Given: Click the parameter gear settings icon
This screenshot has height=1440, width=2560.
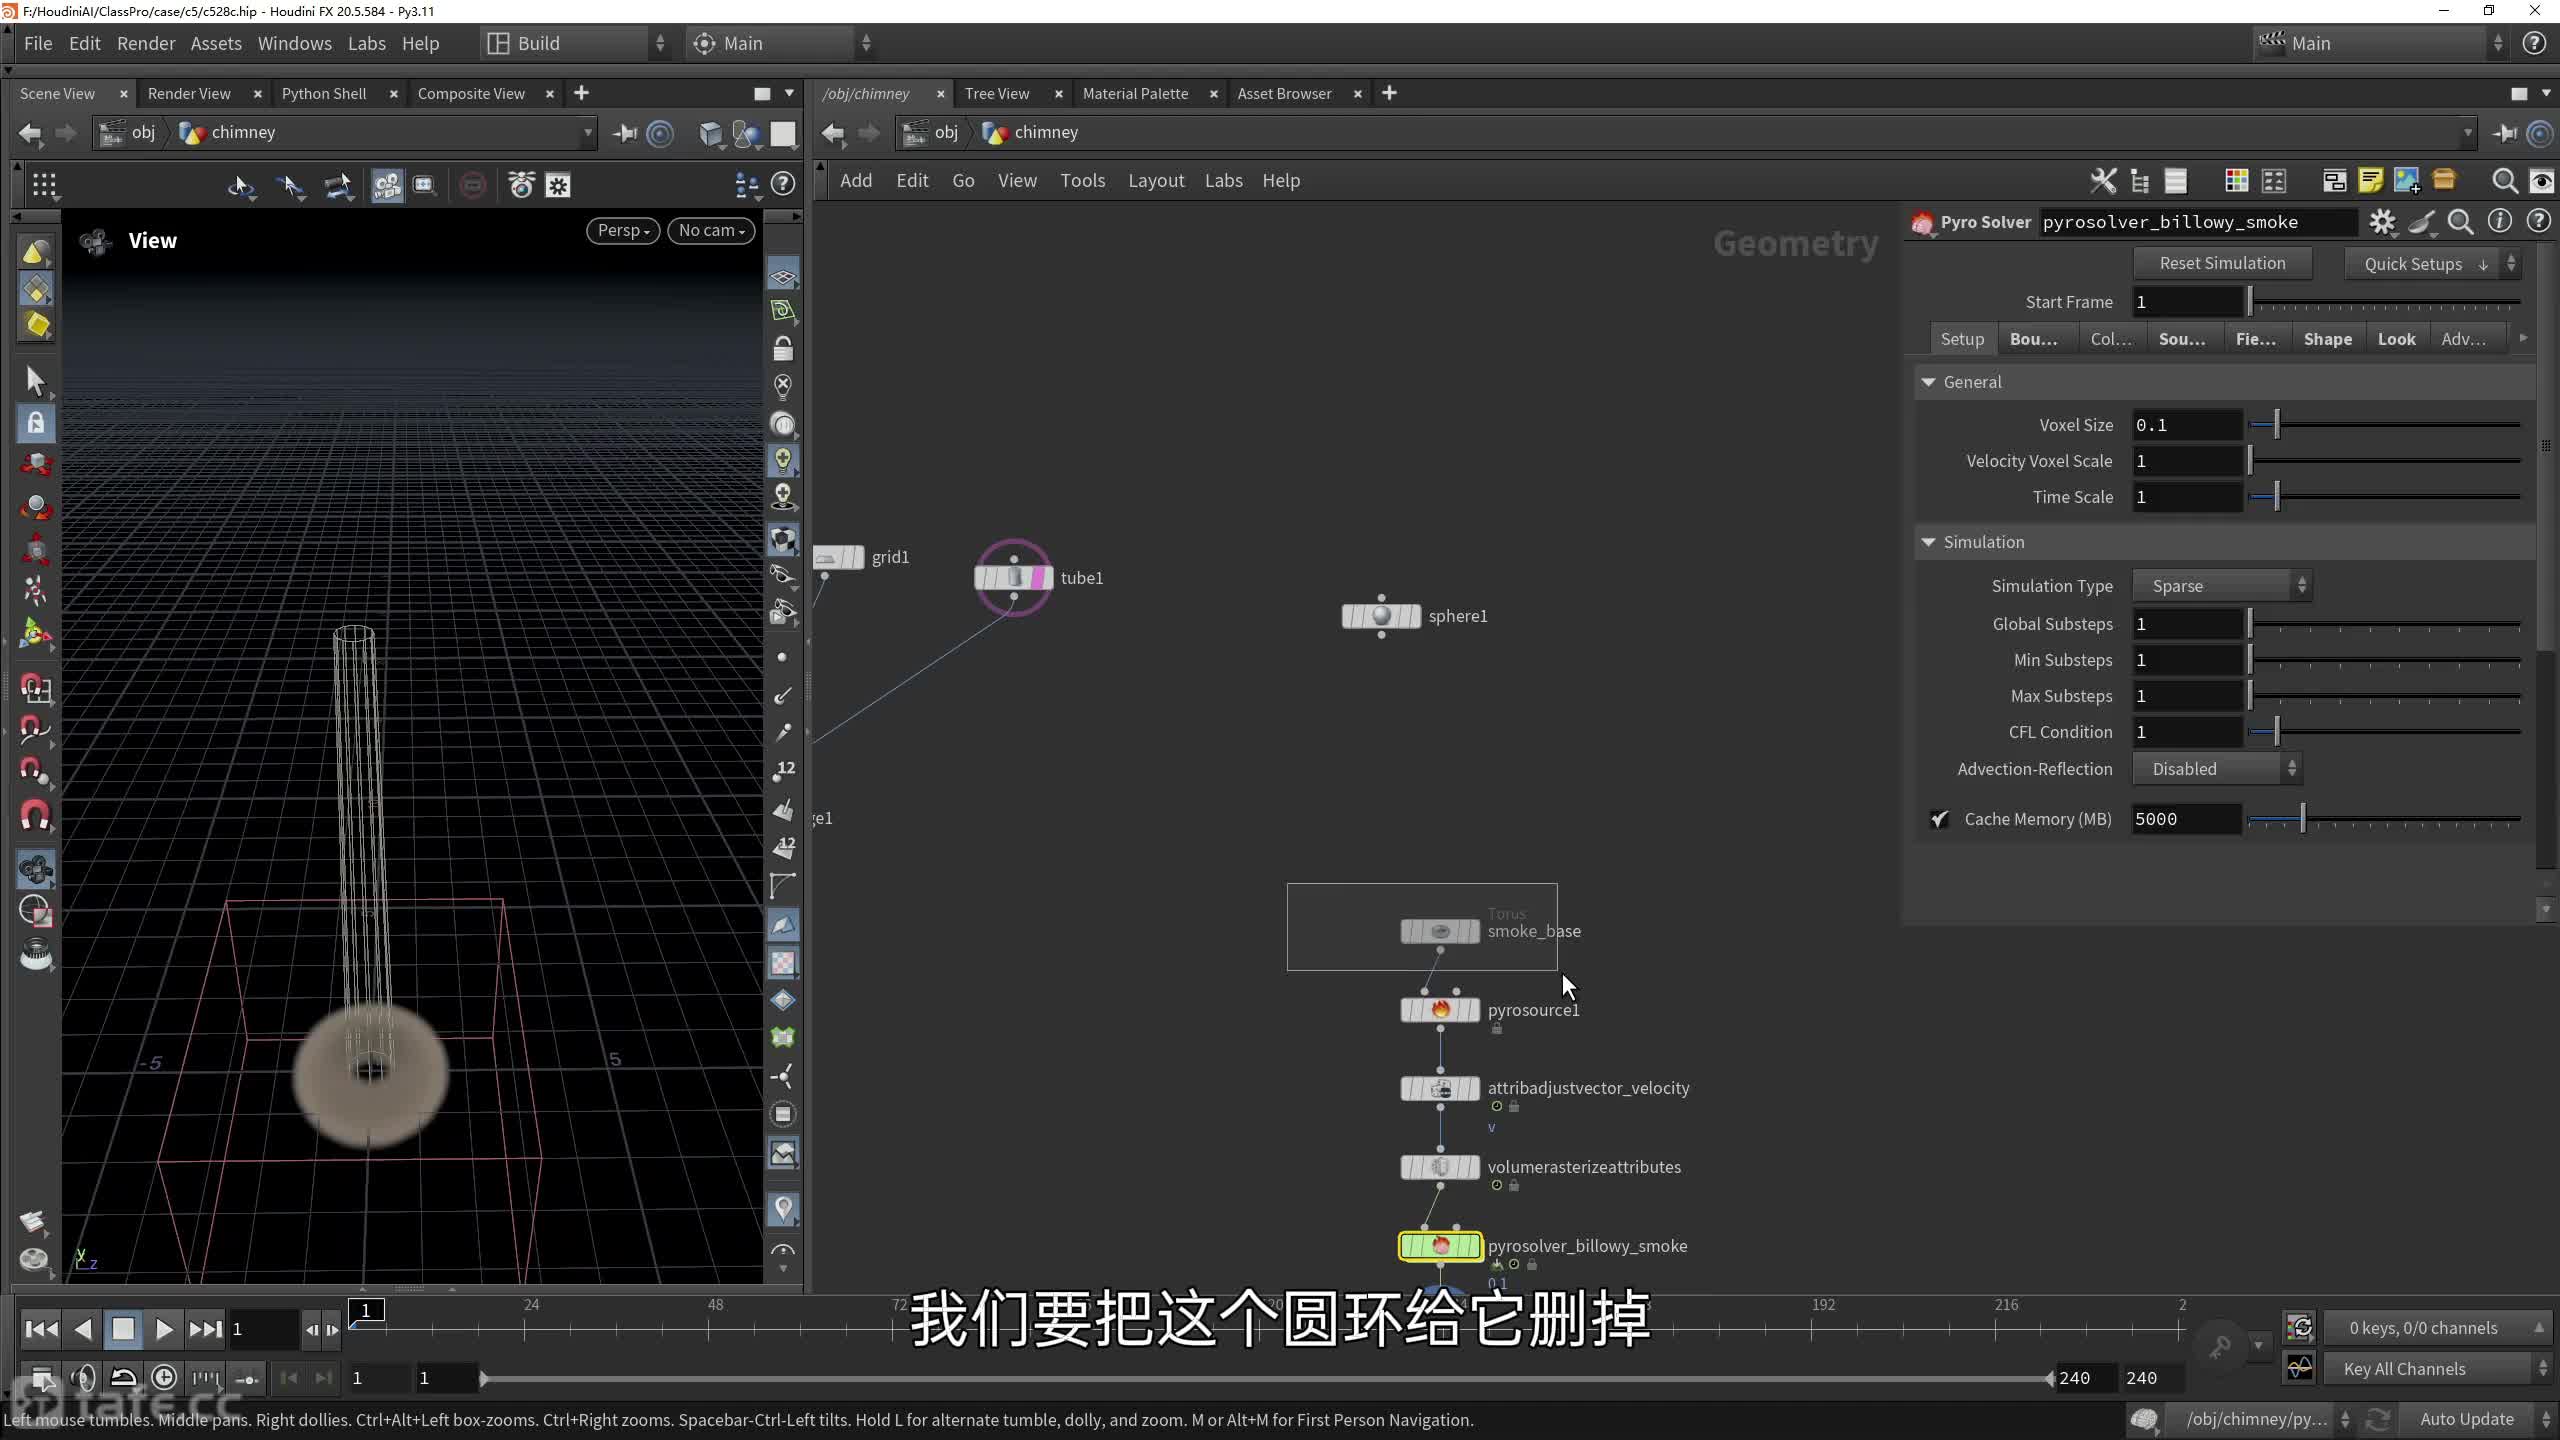Looking at the screenshot, I should (2382, 222).
